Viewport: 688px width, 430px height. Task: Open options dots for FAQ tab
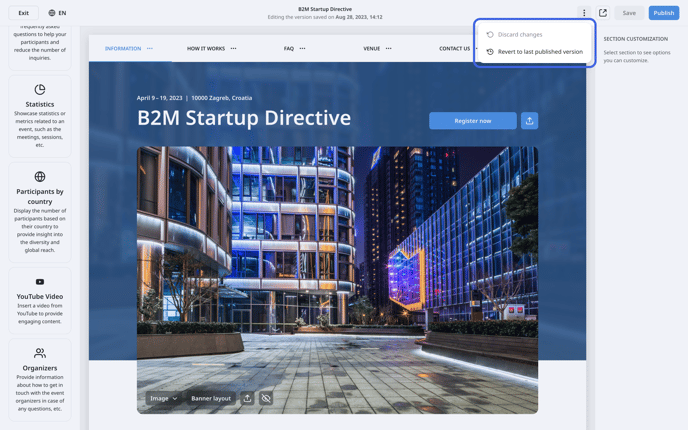coord(302,48)
